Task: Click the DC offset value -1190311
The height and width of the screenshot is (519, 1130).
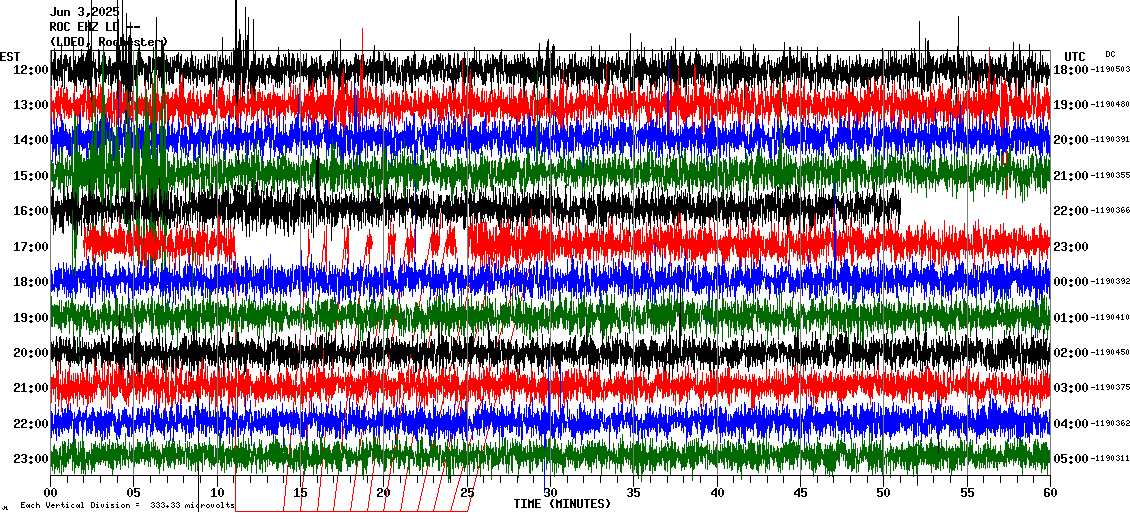Action: pos(1109,459)
